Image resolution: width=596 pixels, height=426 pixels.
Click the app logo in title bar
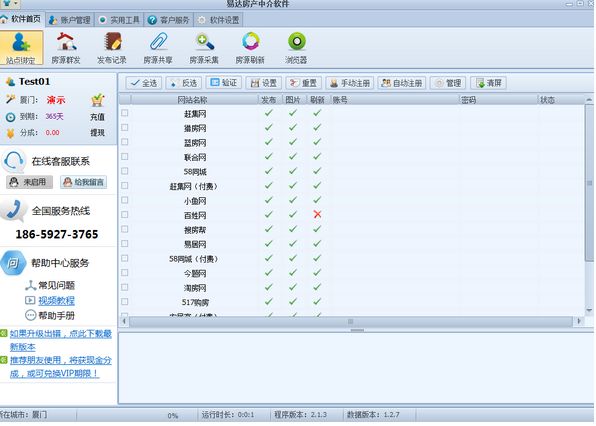[6, 3]
